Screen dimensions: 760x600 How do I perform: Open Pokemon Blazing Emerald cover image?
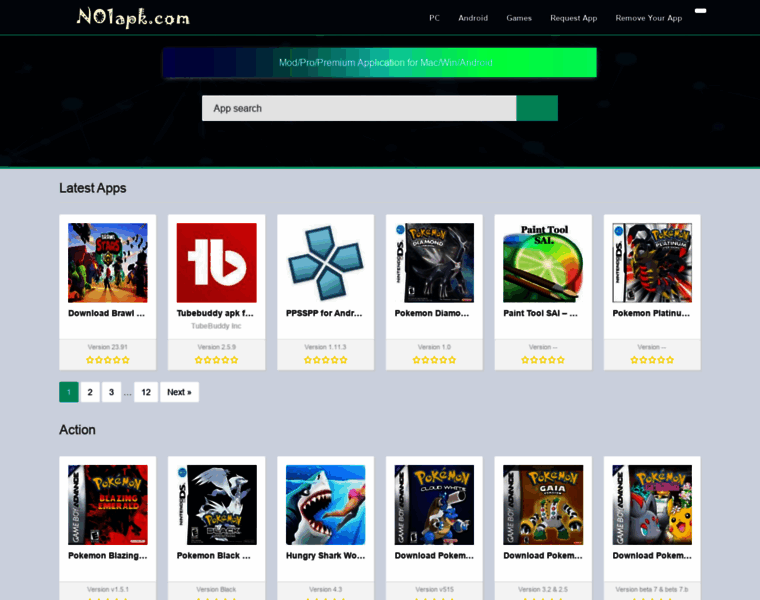108,505
